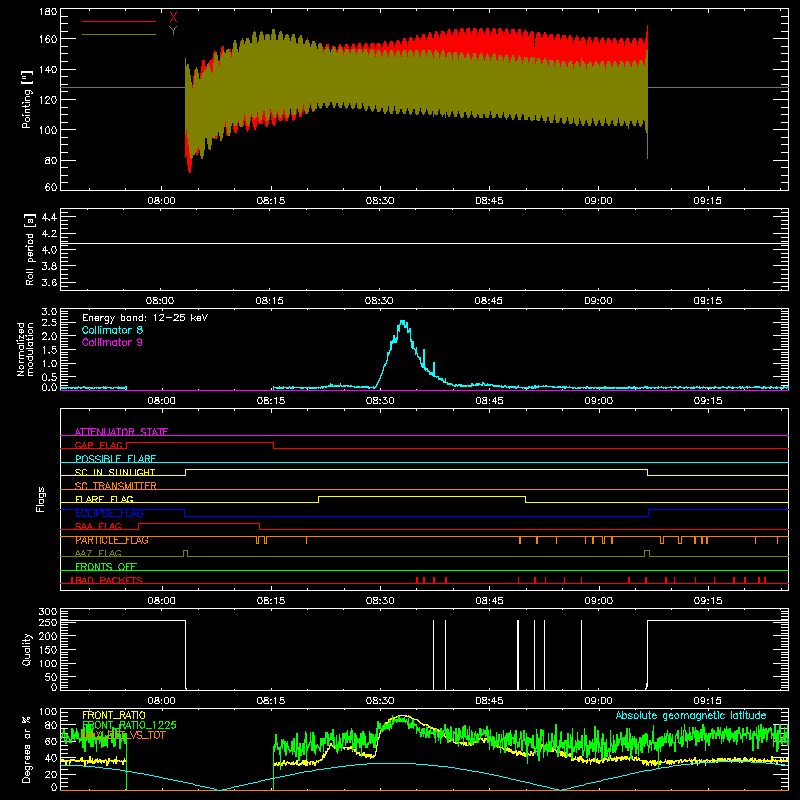Click the ECLIPSE_FLAG label
This screenshot has height=800, width=800.
point(109,513)
